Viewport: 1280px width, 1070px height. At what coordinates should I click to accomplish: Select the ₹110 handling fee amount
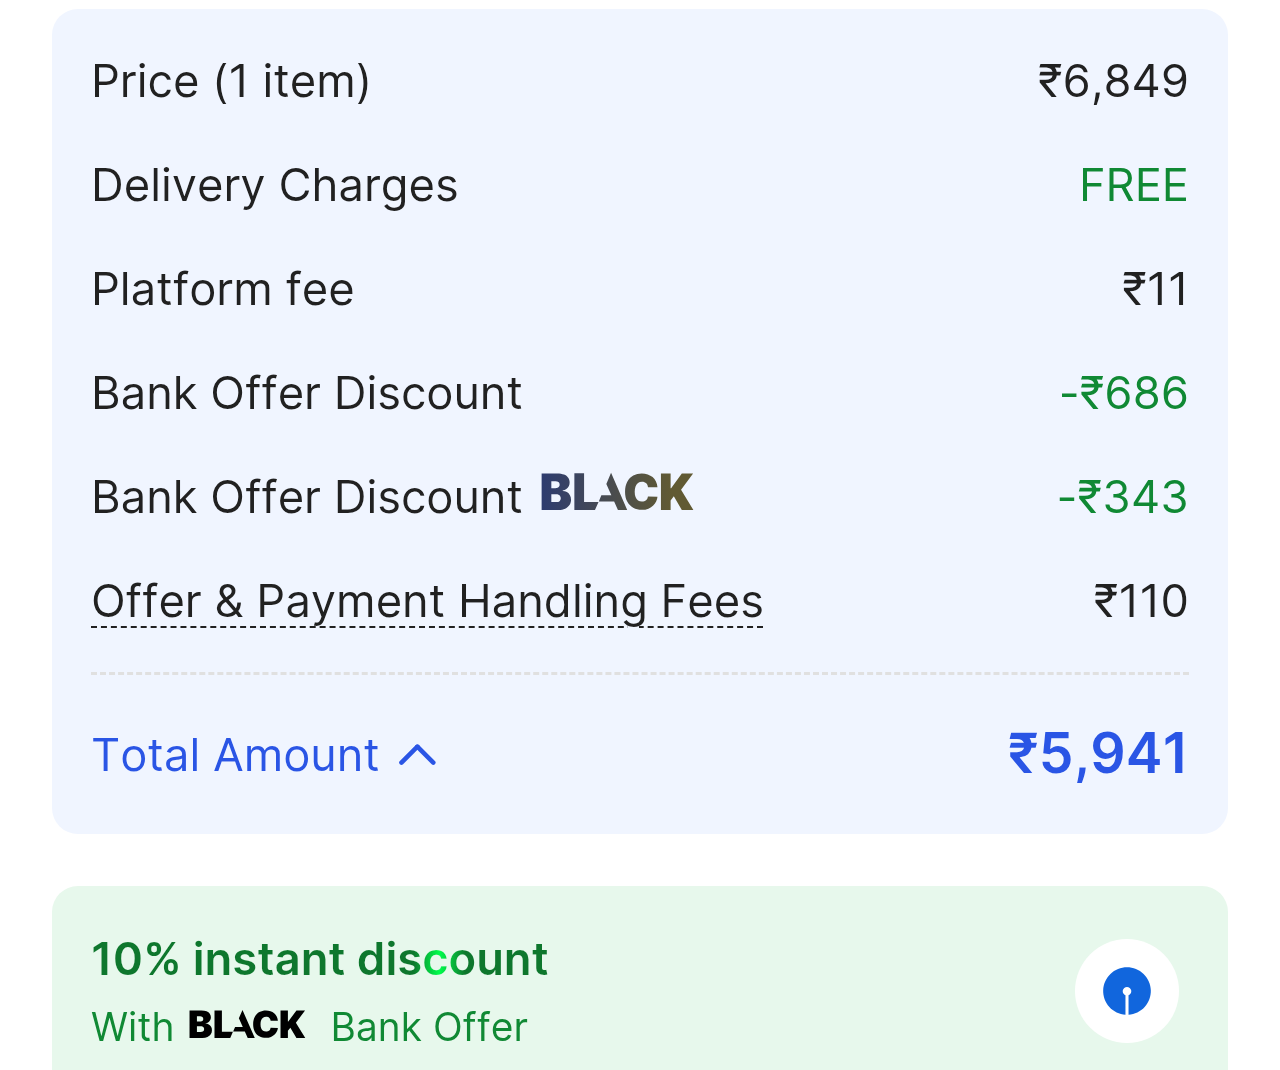point(1140,601)
